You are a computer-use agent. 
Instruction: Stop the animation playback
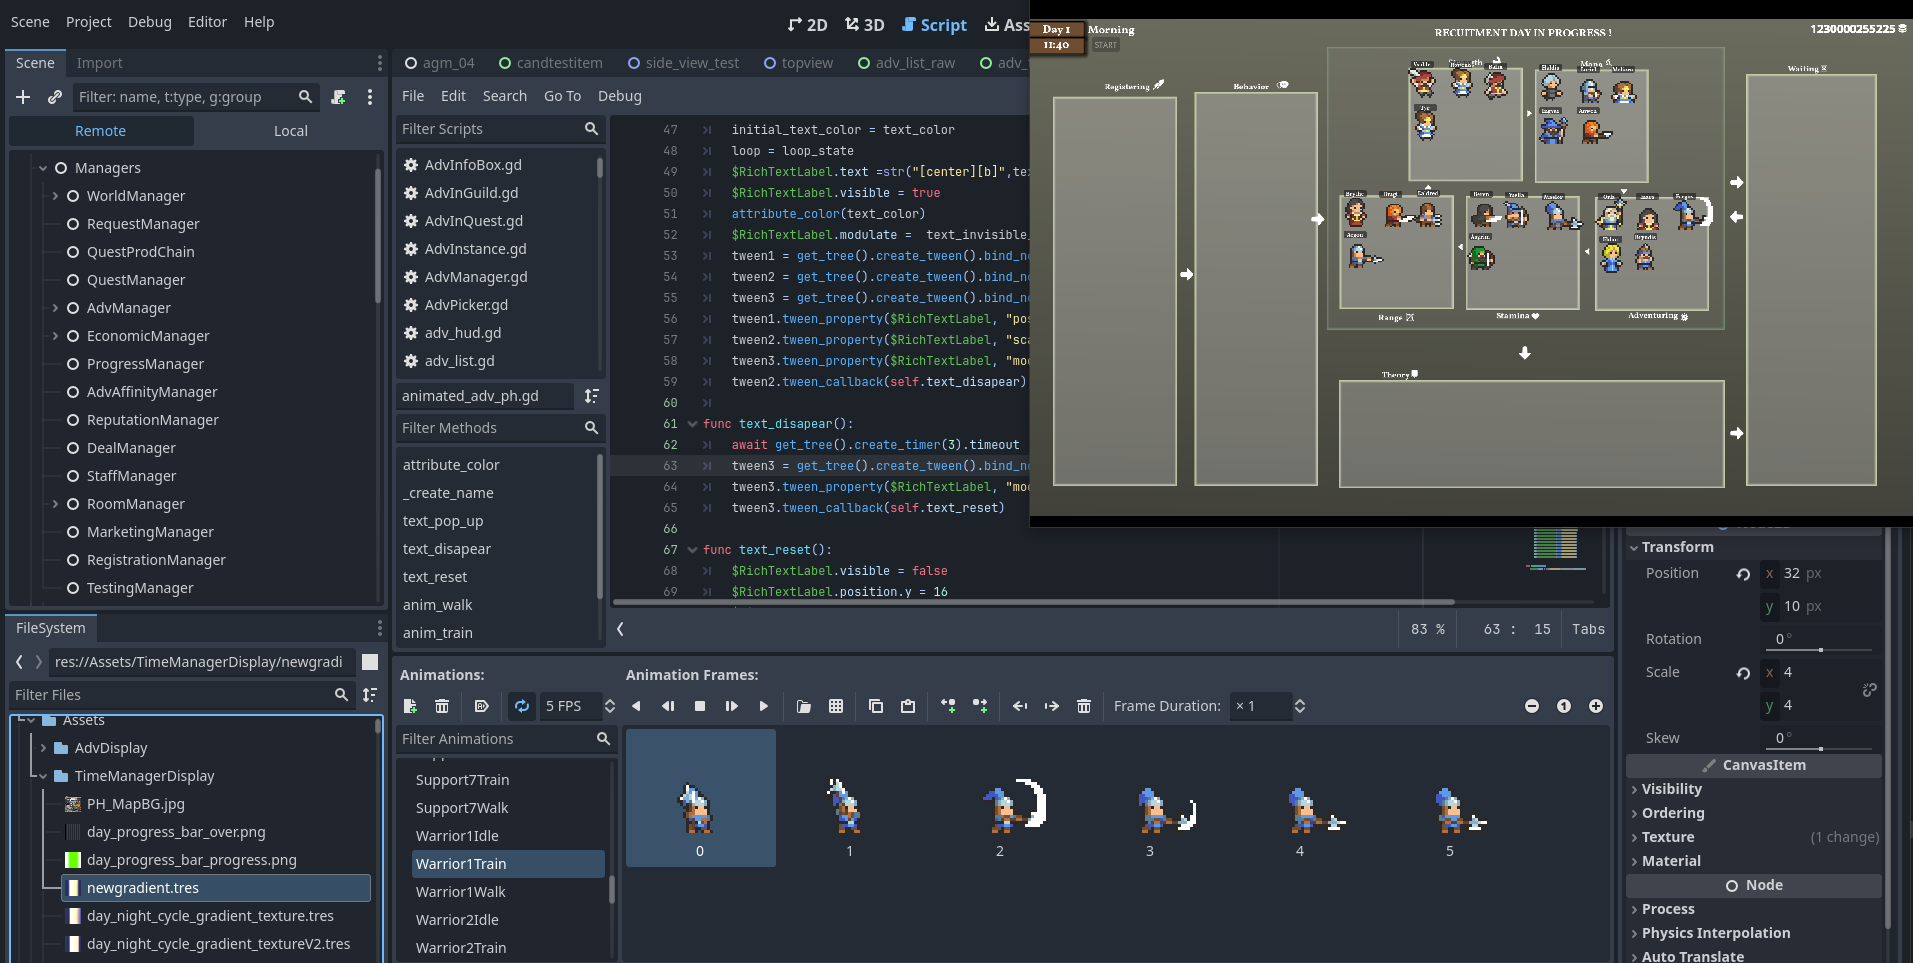pyautogui.click(x=700, y=706)
